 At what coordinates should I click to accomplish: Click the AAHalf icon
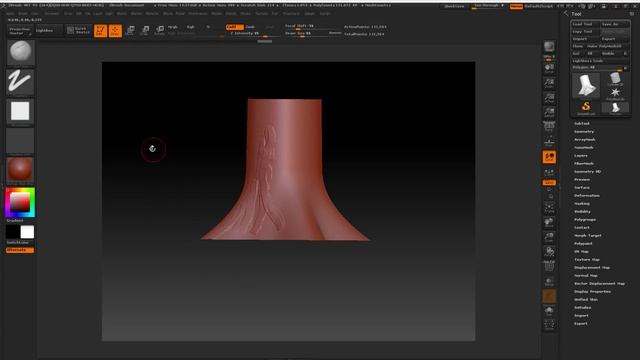pyautogui.click(x=549, y=113)
